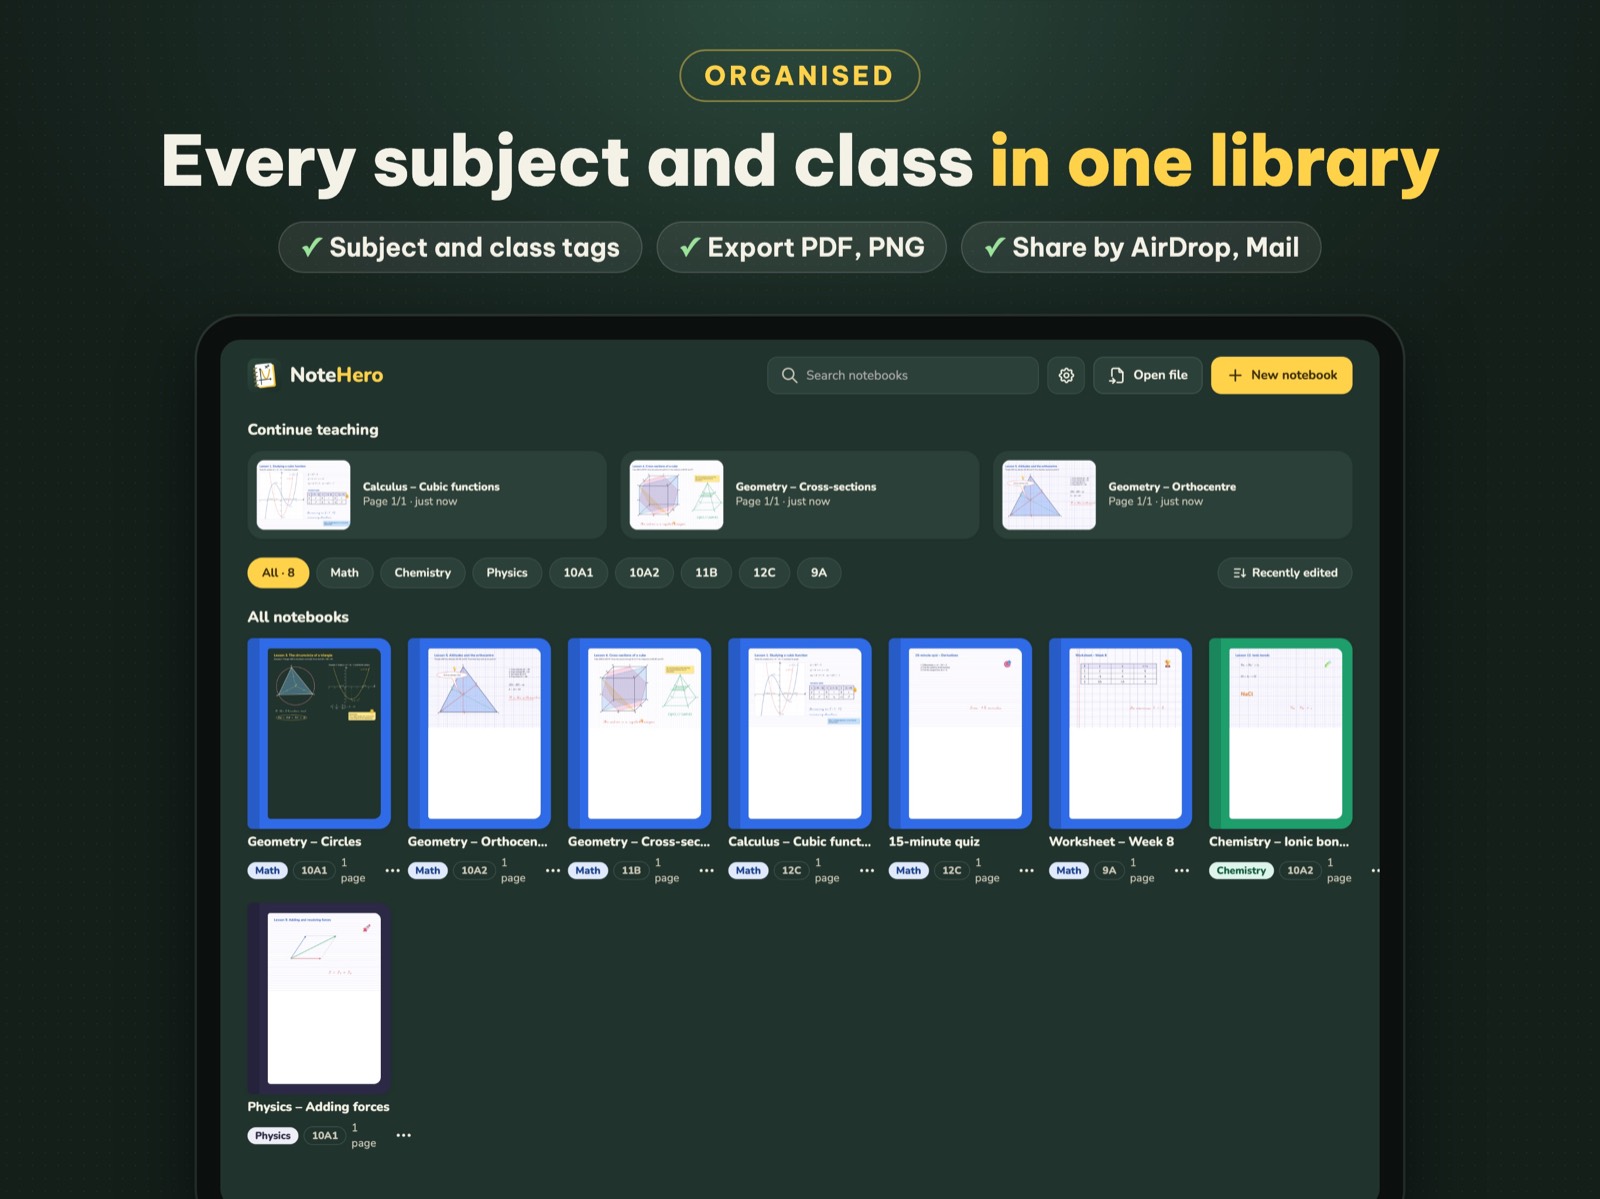Viewport: 1600px width, 1199px height.
Task: Filter by class 12C chip
Action: (x=764, y=573)
